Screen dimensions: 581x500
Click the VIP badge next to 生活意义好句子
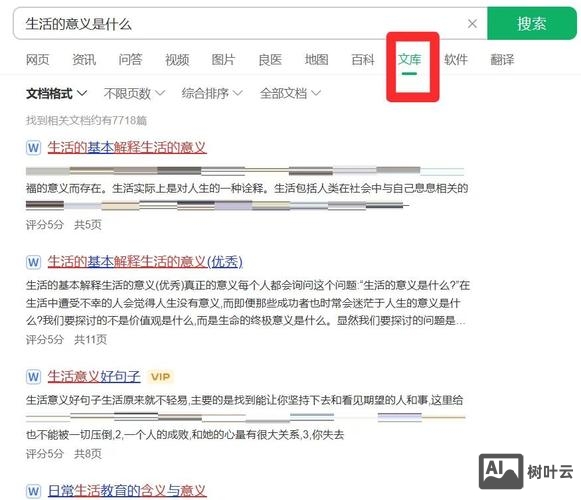click(x=160, y=377)
